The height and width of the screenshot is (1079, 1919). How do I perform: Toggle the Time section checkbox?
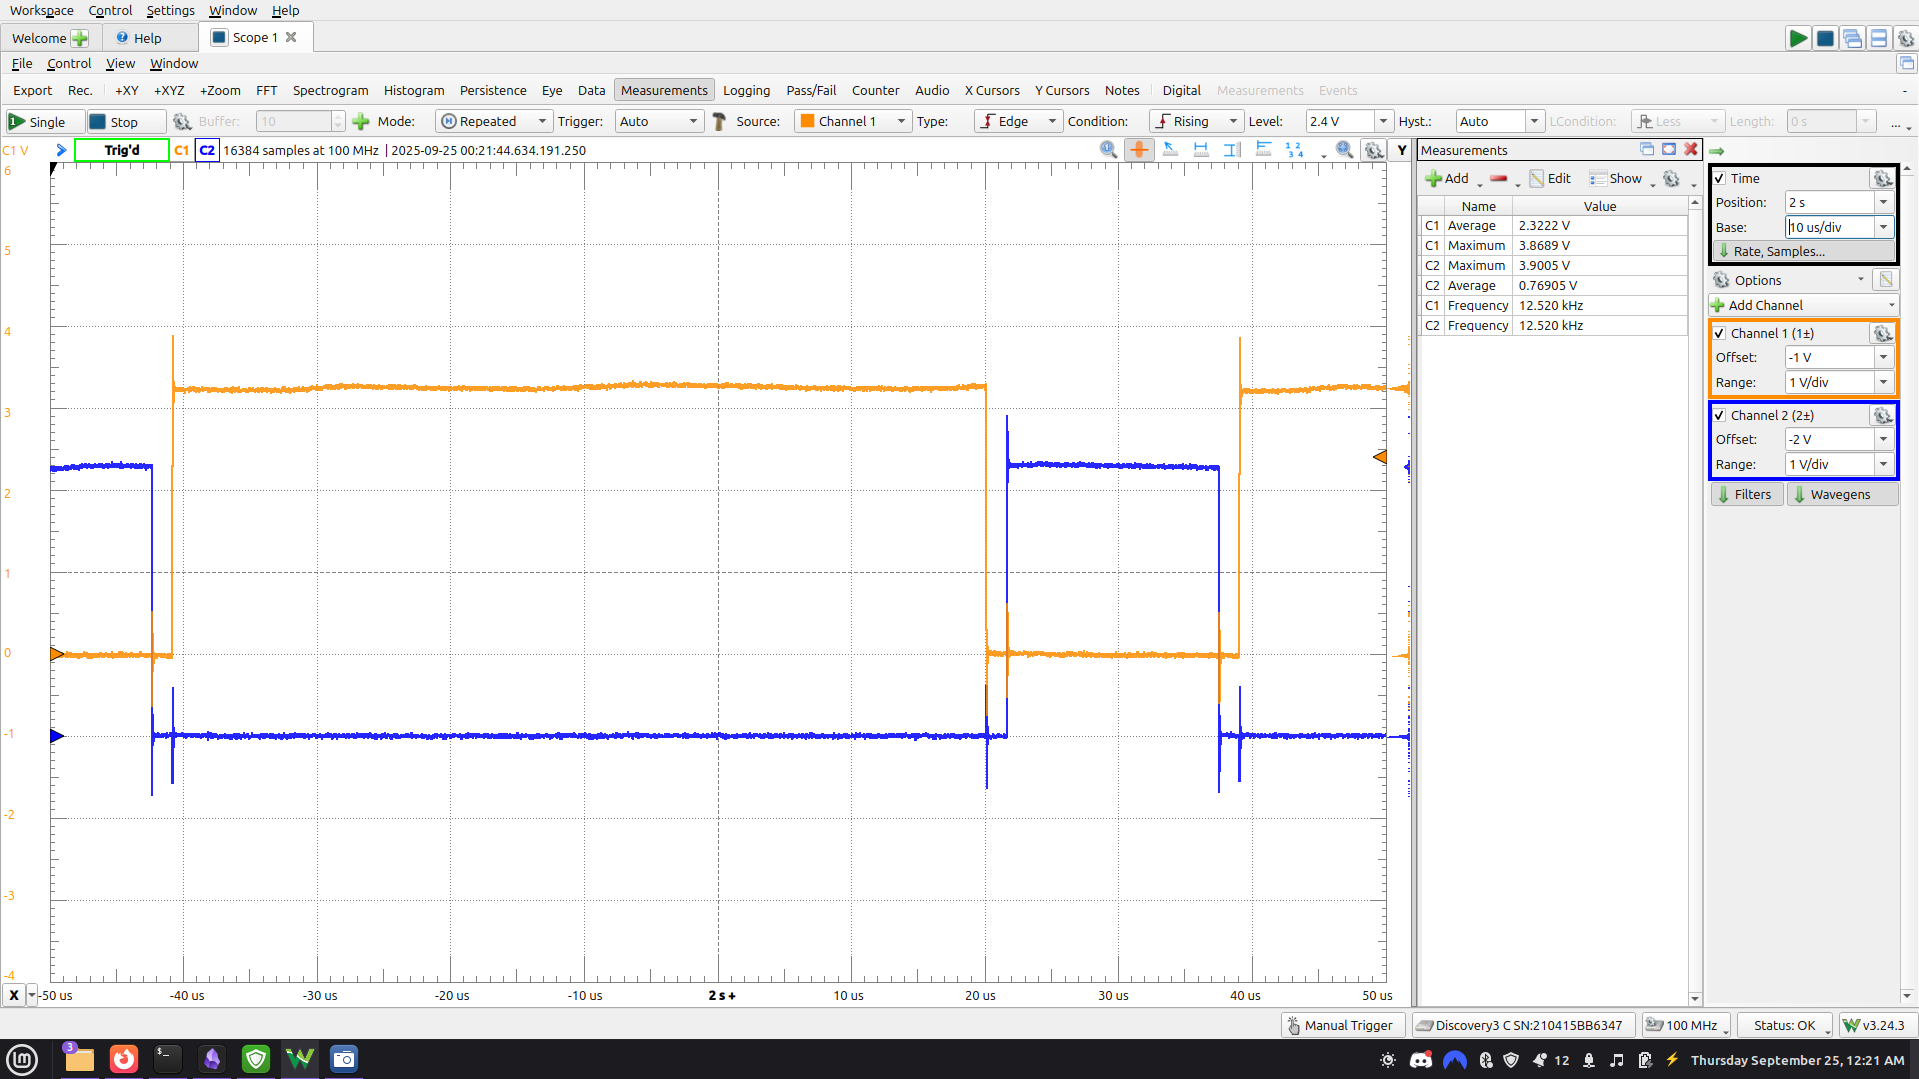click(1721, 178)
